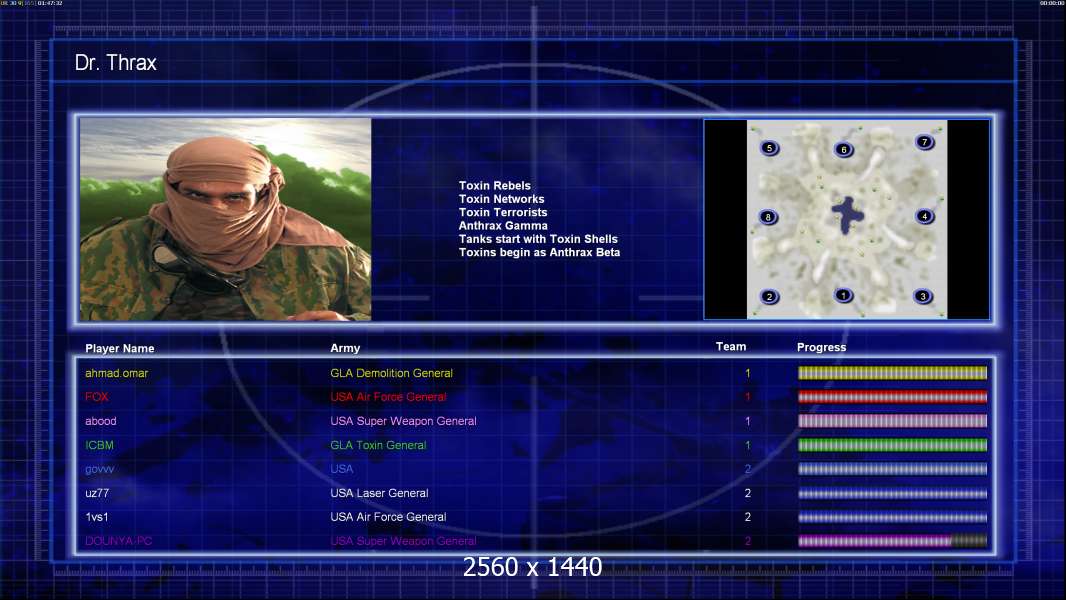Select player name uz77
The width and height of the screenshot is (1066, 600).
coord(97,493)
